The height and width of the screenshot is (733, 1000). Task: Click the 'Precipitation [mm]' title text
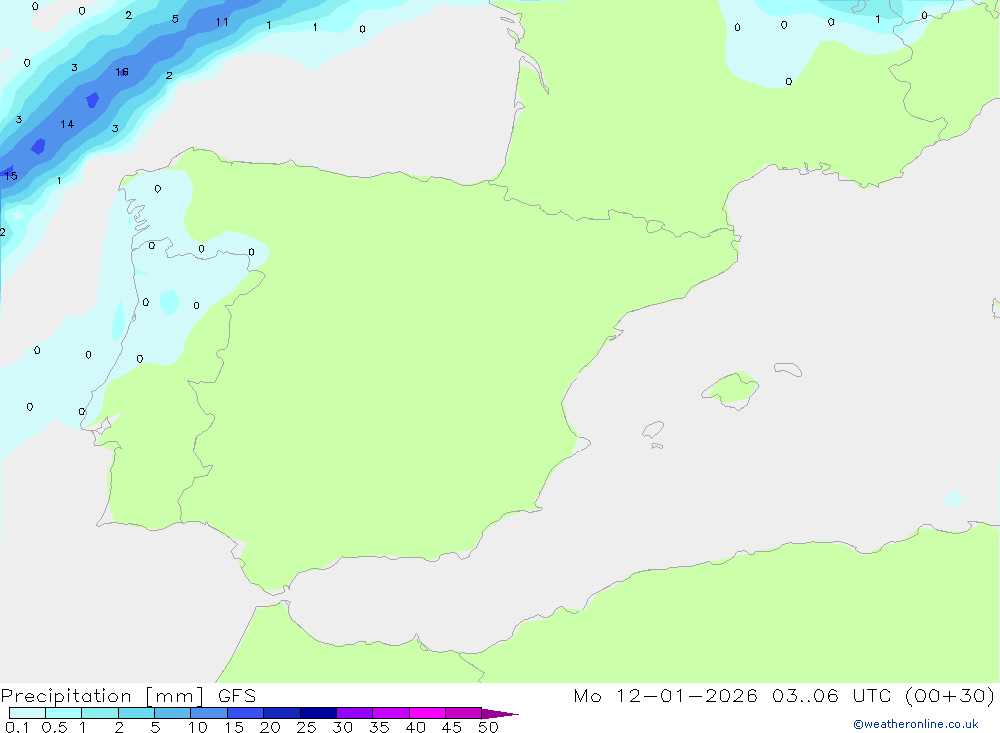[103, 696]
